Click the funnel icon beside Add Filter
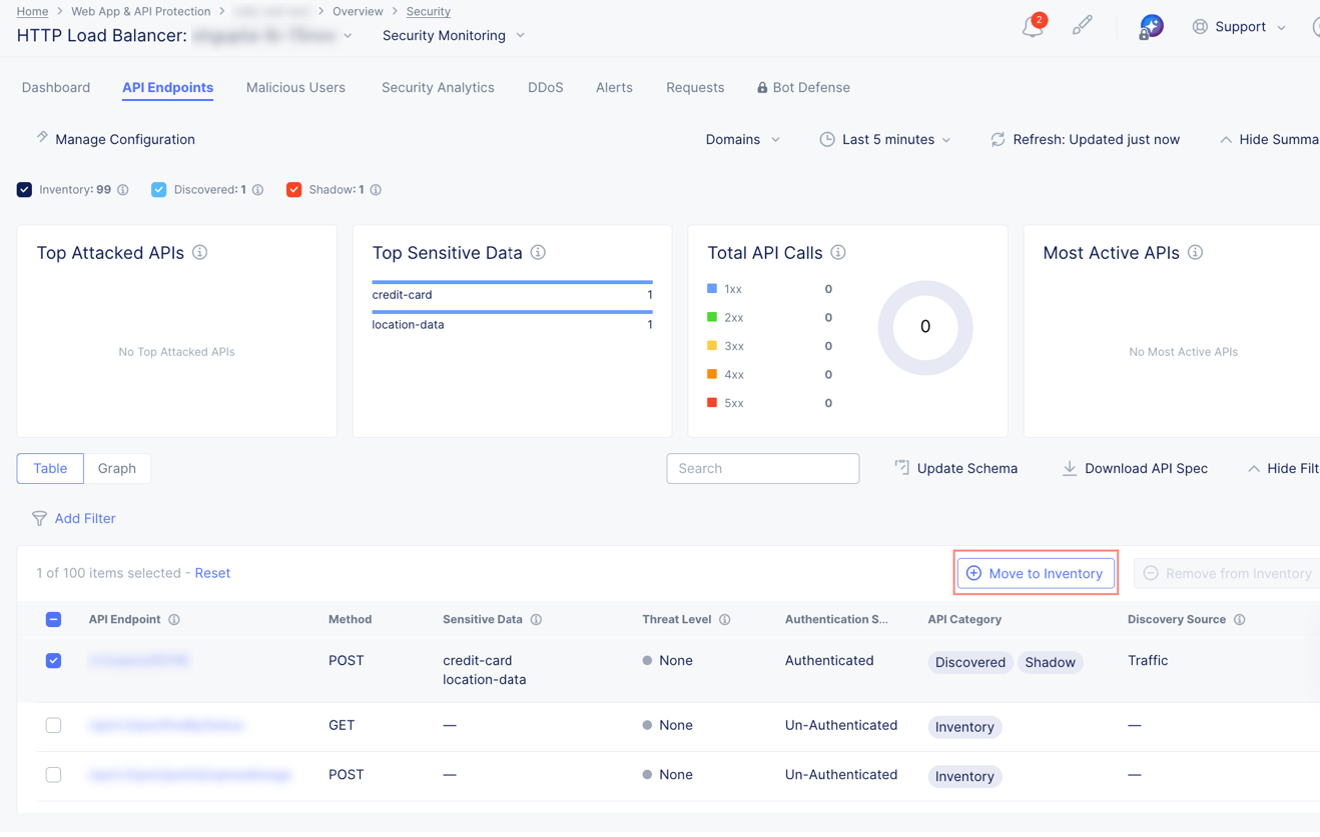Image resolution: width=1320 pixels, height=837 pixels. pyautogui.click(x=39, y=518)
